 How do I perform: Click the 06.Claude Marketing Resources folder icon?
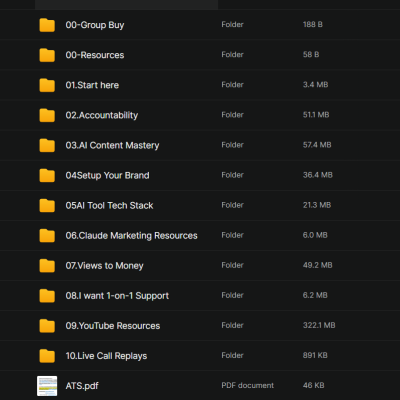point(47,236)
